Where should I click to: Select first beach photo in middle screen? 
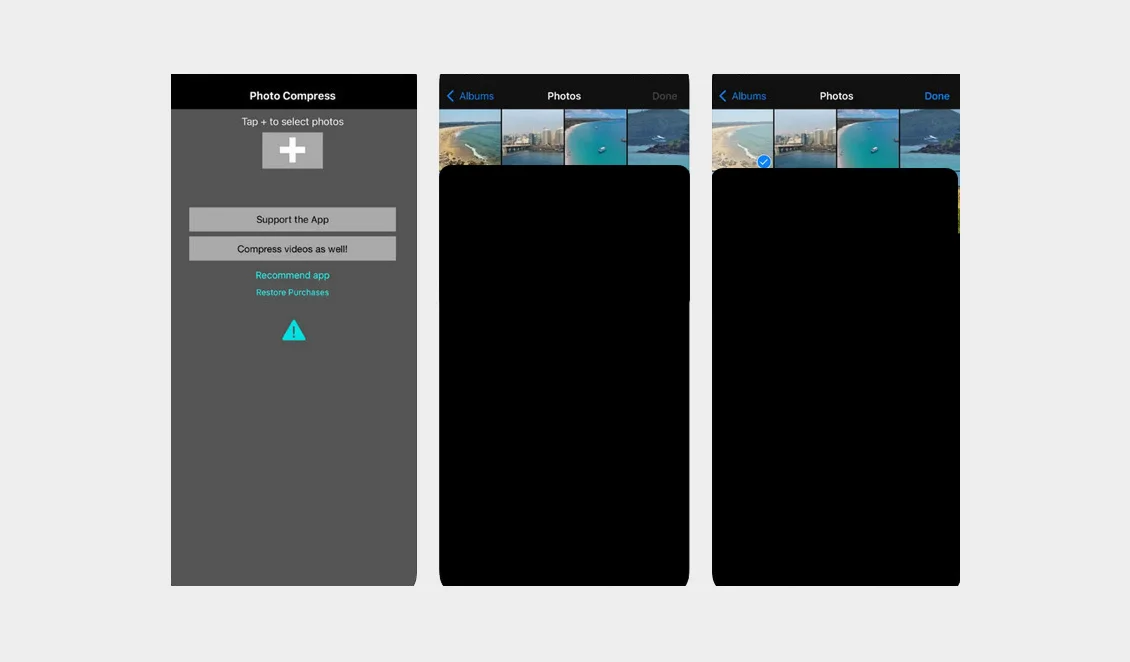coord(470,137)
